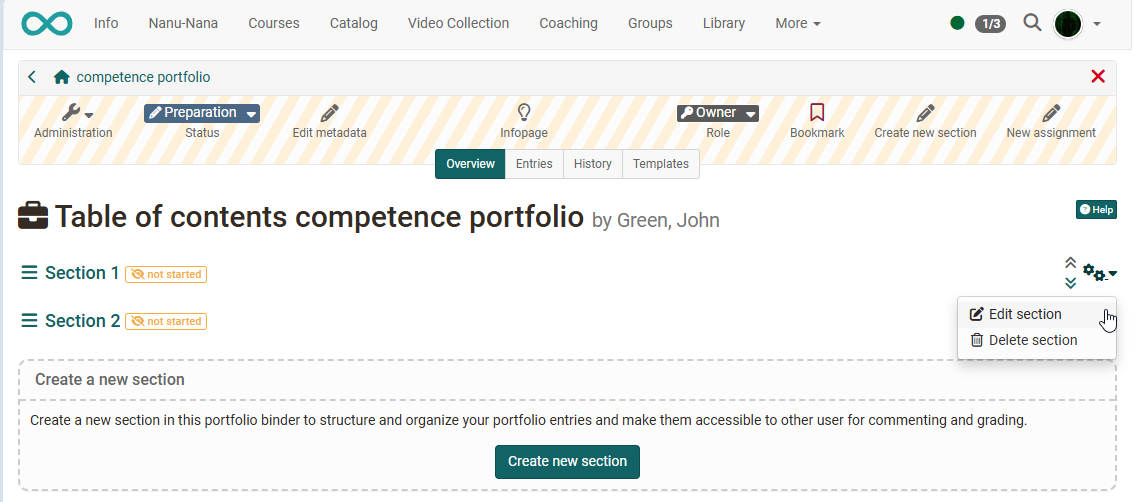Image resolution: width=1135 pixels, height=502 pixels.
Task: Switch to the Templates tab
Action: [x=660, y=164]
